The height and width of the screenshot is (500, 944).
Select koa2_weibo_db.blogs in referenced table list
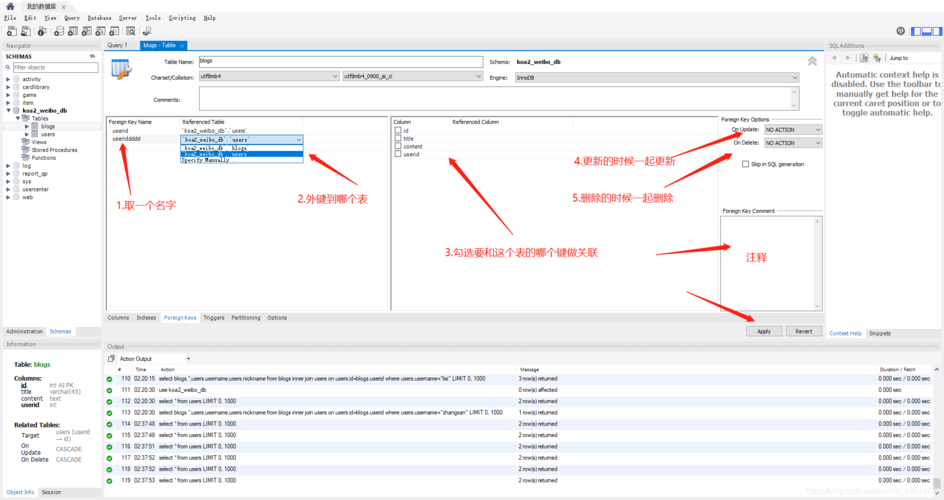coord(241,148)
